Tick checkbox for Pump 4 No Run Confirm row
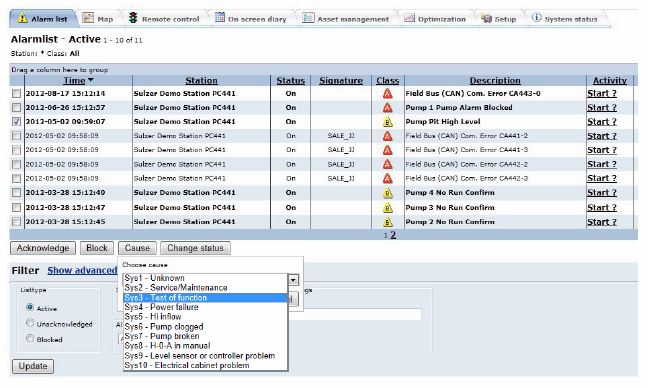 tap(16, 193)
